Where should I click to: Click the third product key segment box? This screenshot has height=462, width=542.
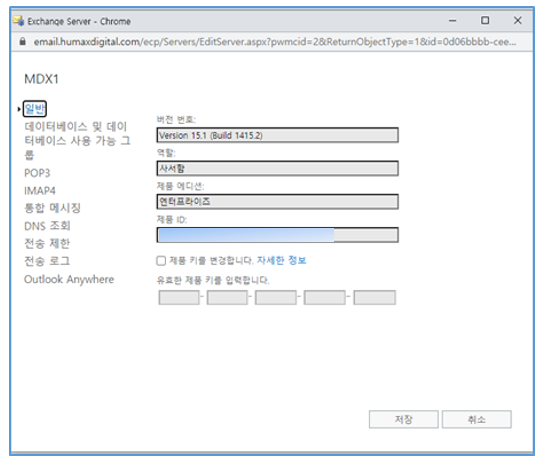[x=276, y=298]
